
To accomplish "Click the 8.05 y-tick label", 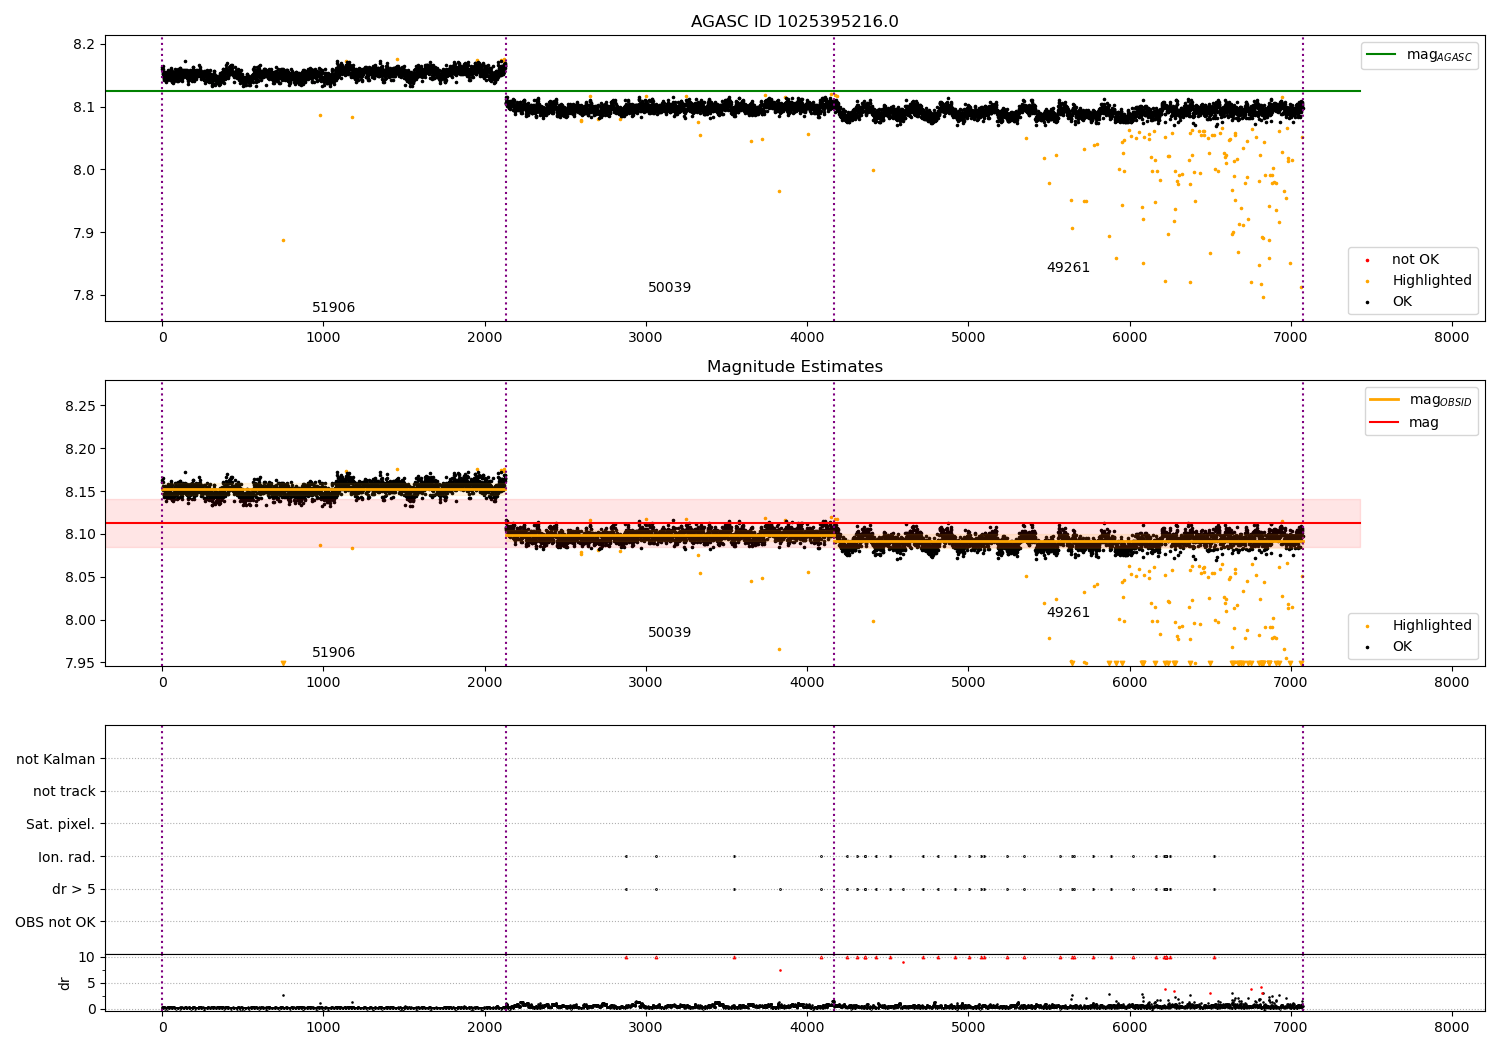I will tap(80, 578).
